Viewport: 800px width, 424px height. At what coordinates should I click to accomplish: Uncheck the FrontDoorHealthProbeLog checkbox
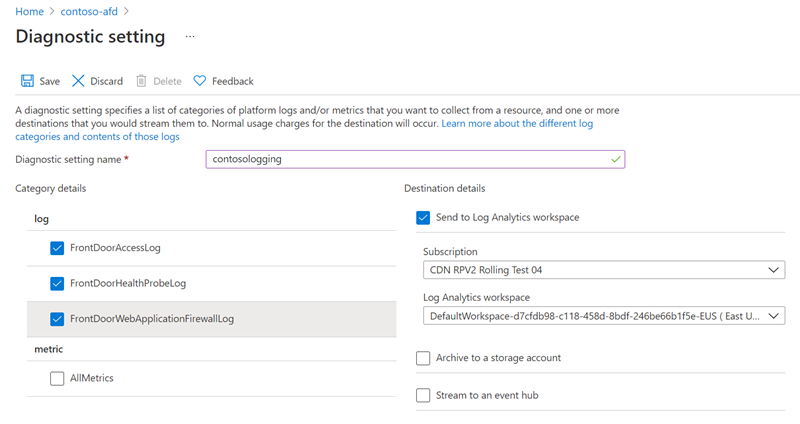pyautogui.click(x=57, y=284)
